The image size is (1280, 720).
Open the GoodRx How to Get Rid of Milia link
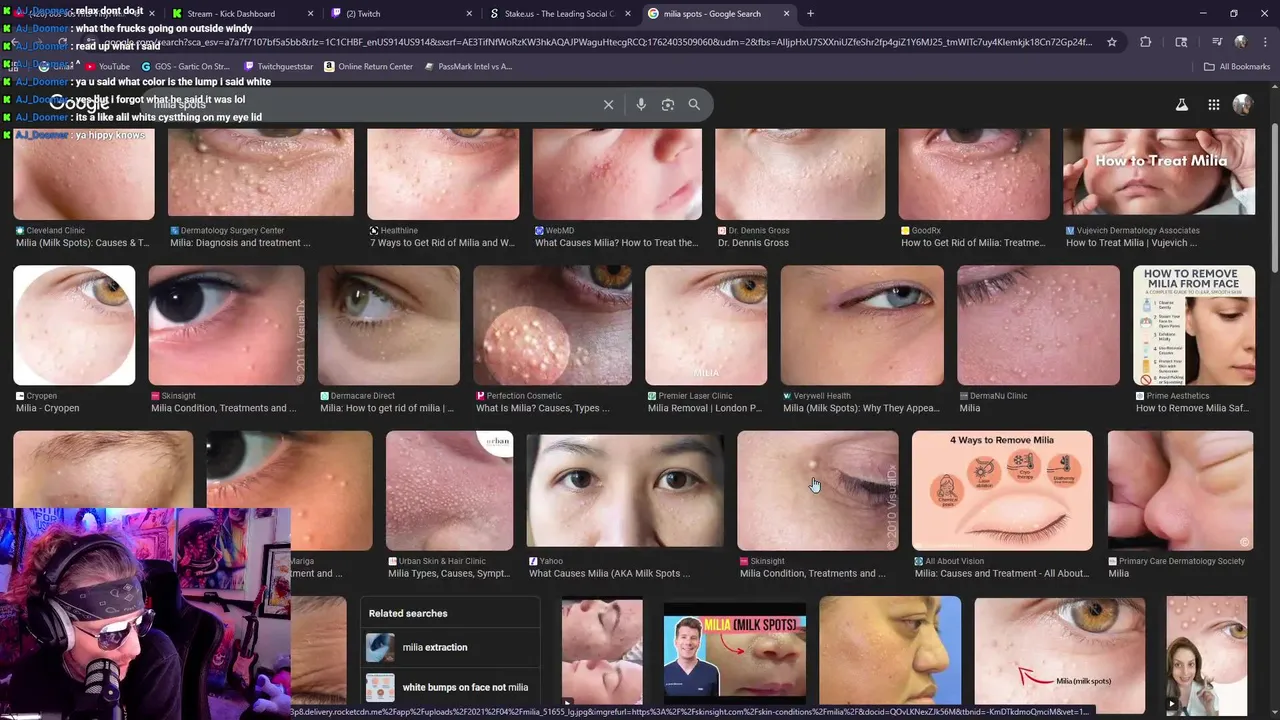[972, 243]
